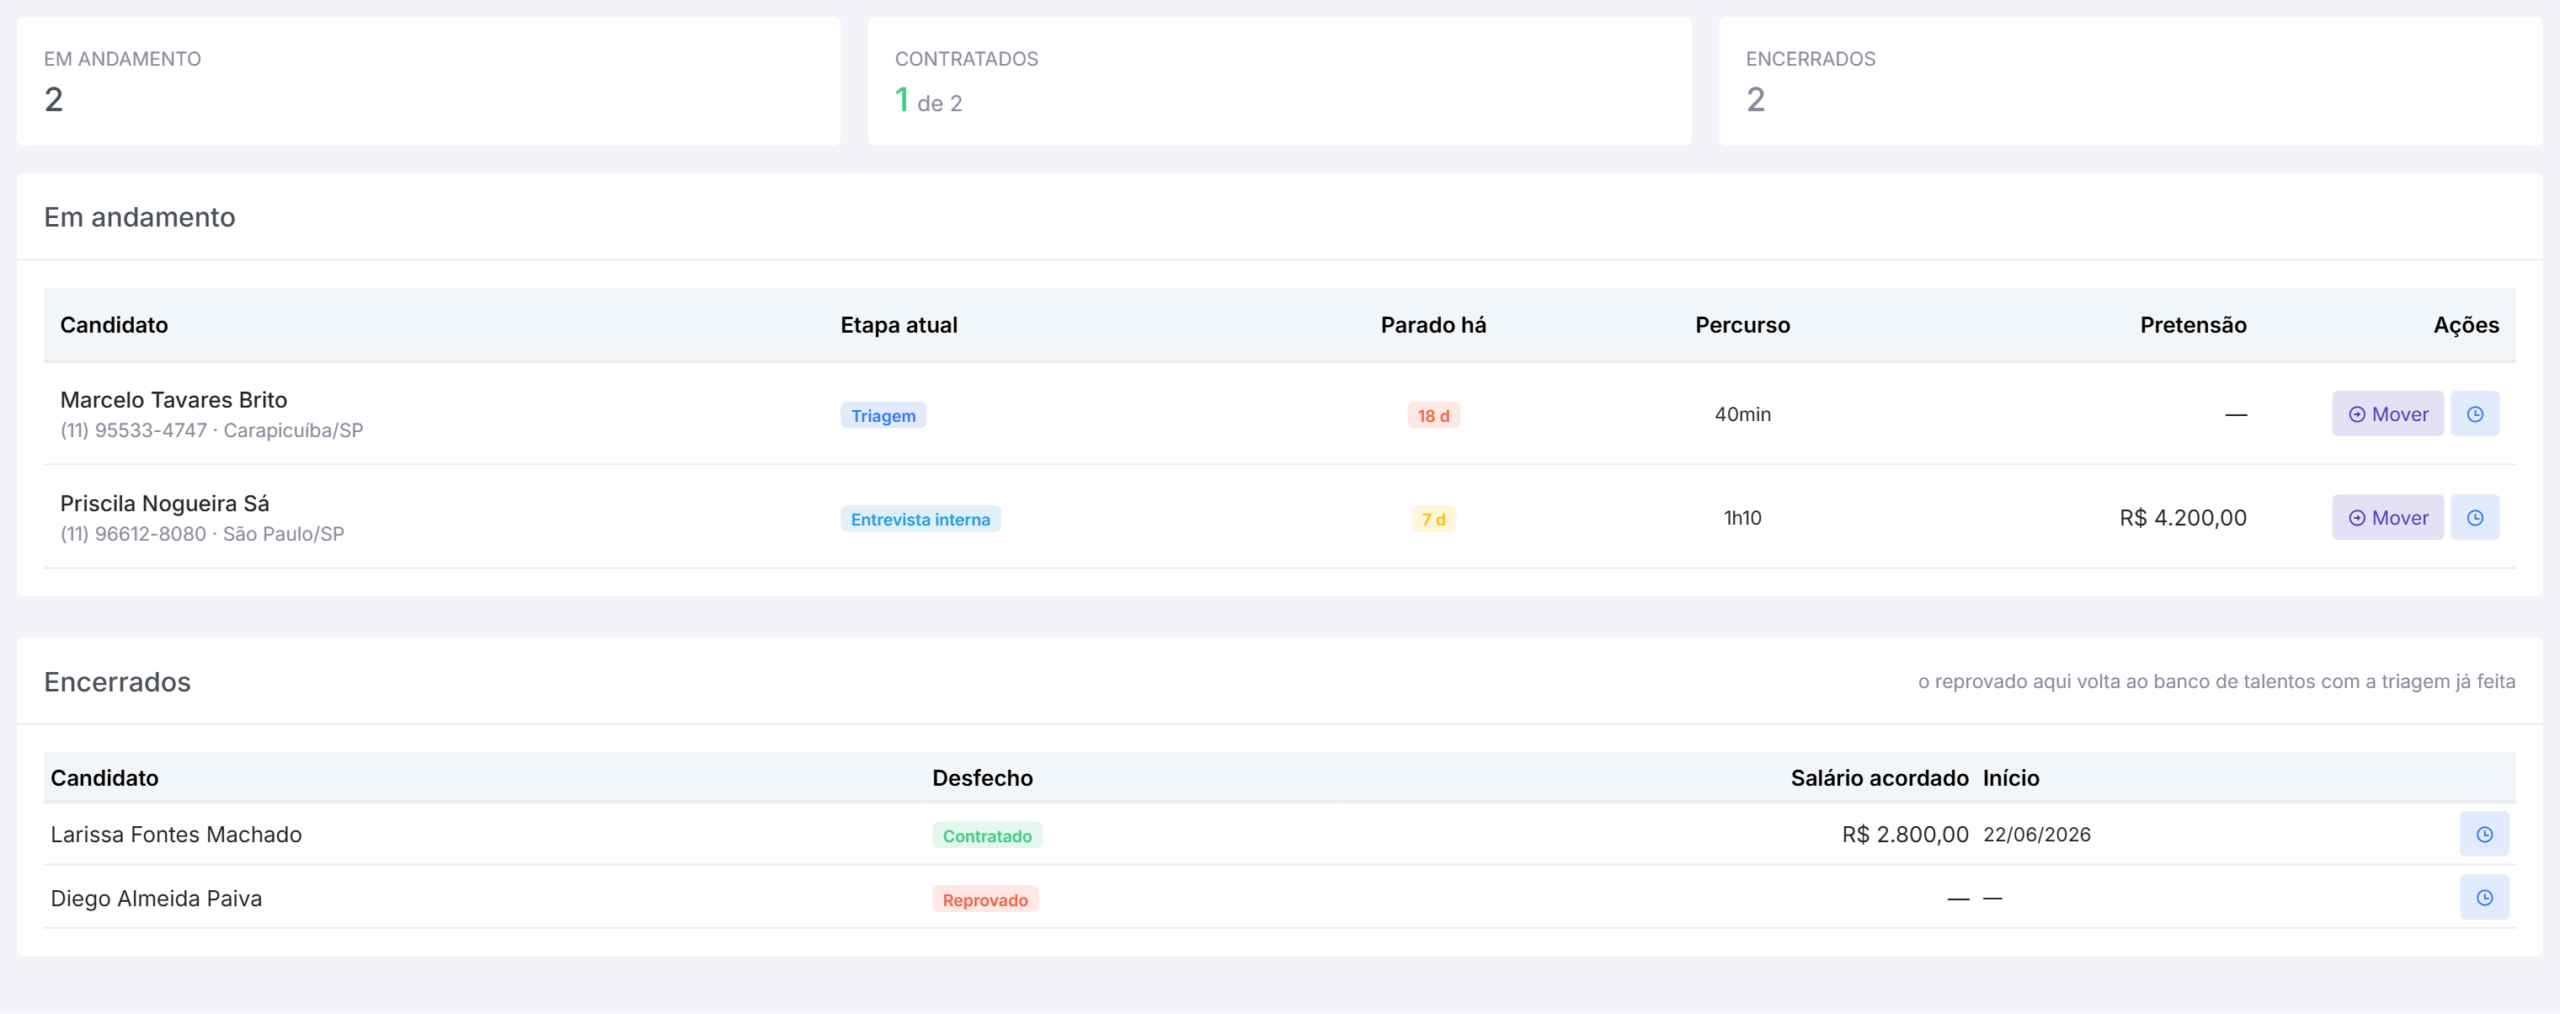
Task: Click Mover button for Priscila Nogueira Sá
Action: 2388,518
